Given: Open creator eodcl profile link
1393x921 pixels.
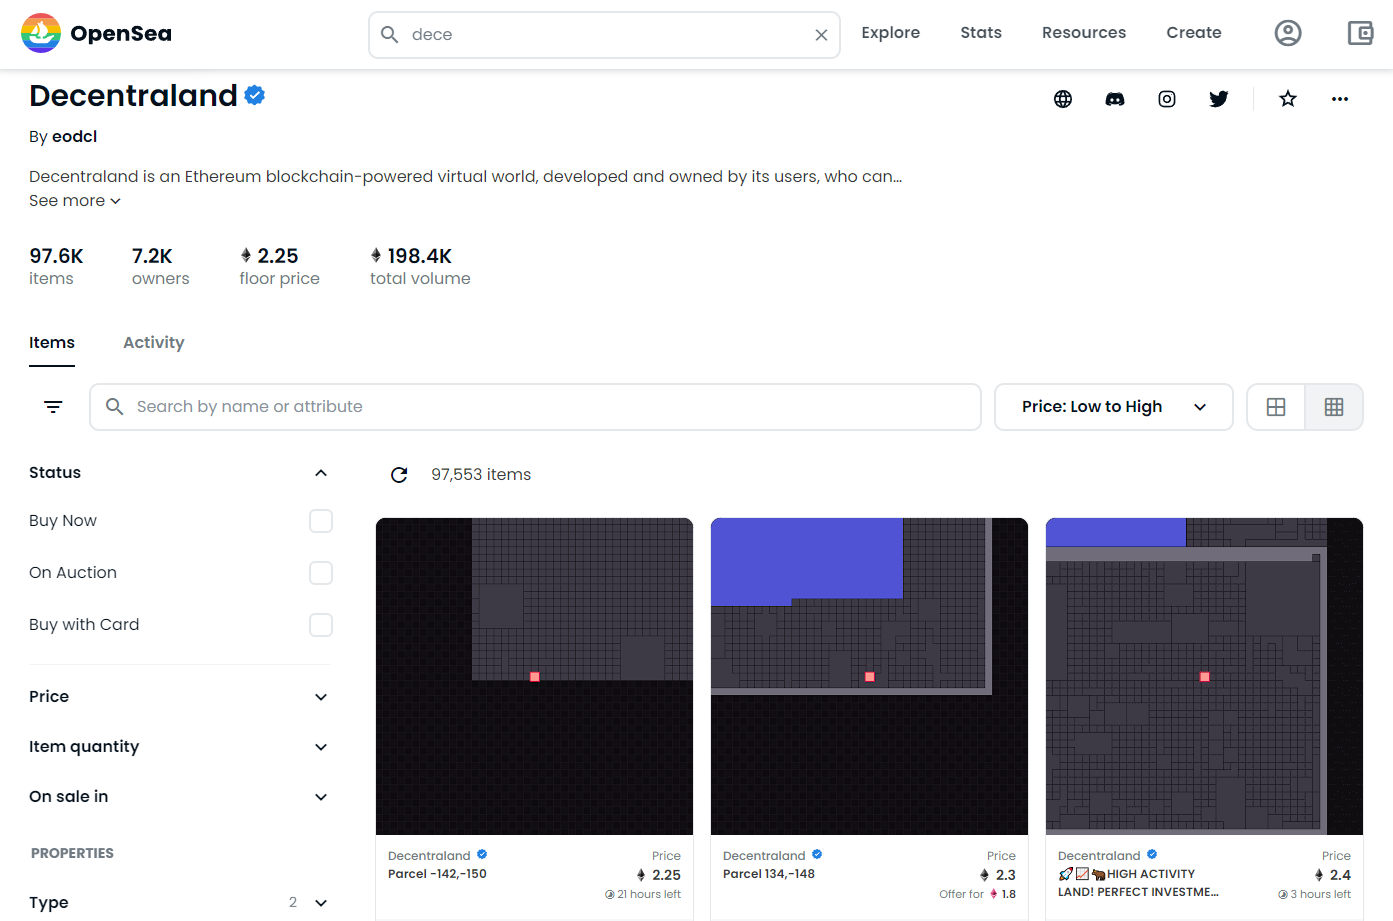Looking at the screenshot, I should click(74, 137).
